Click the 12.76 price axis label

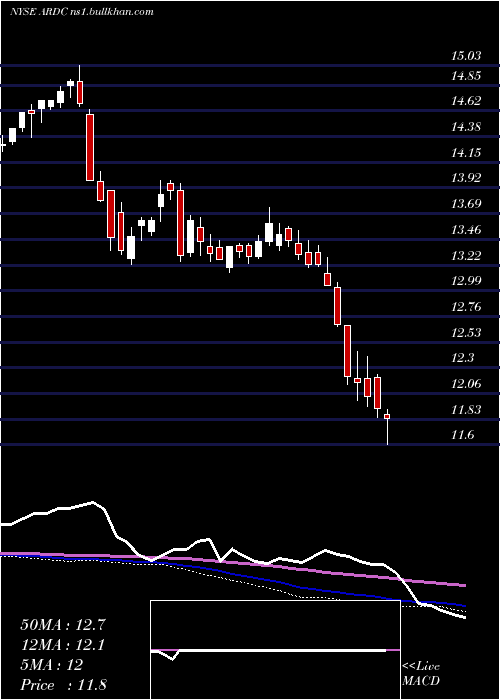[x=466, y=307]
